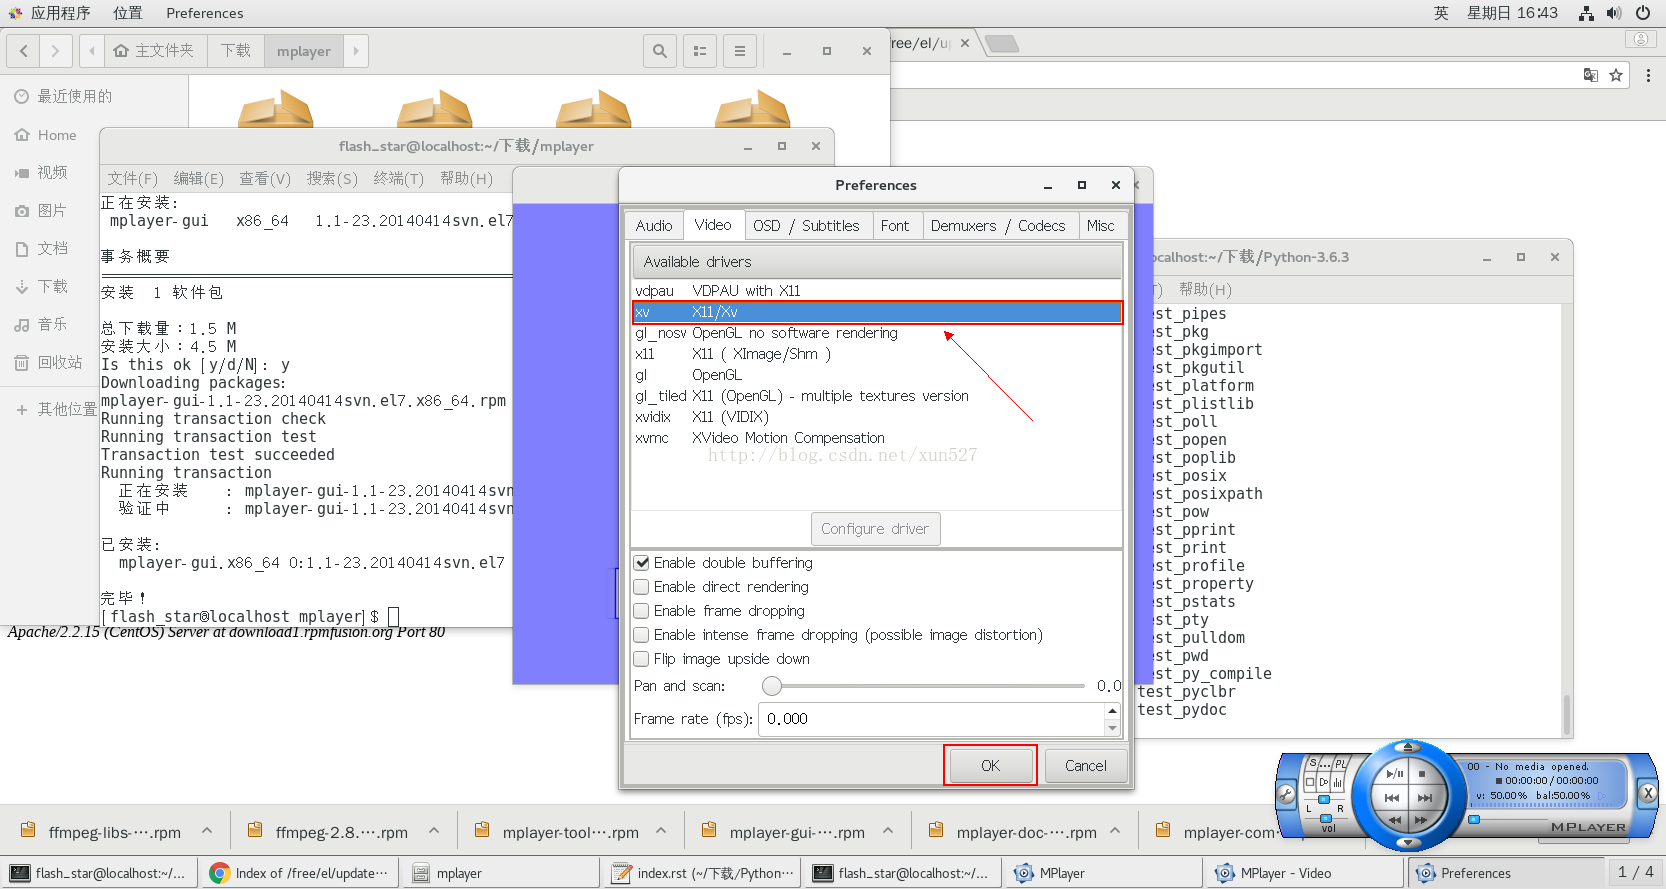Select xvmc XVideo Motion Compensation driver

pos(877,438)
